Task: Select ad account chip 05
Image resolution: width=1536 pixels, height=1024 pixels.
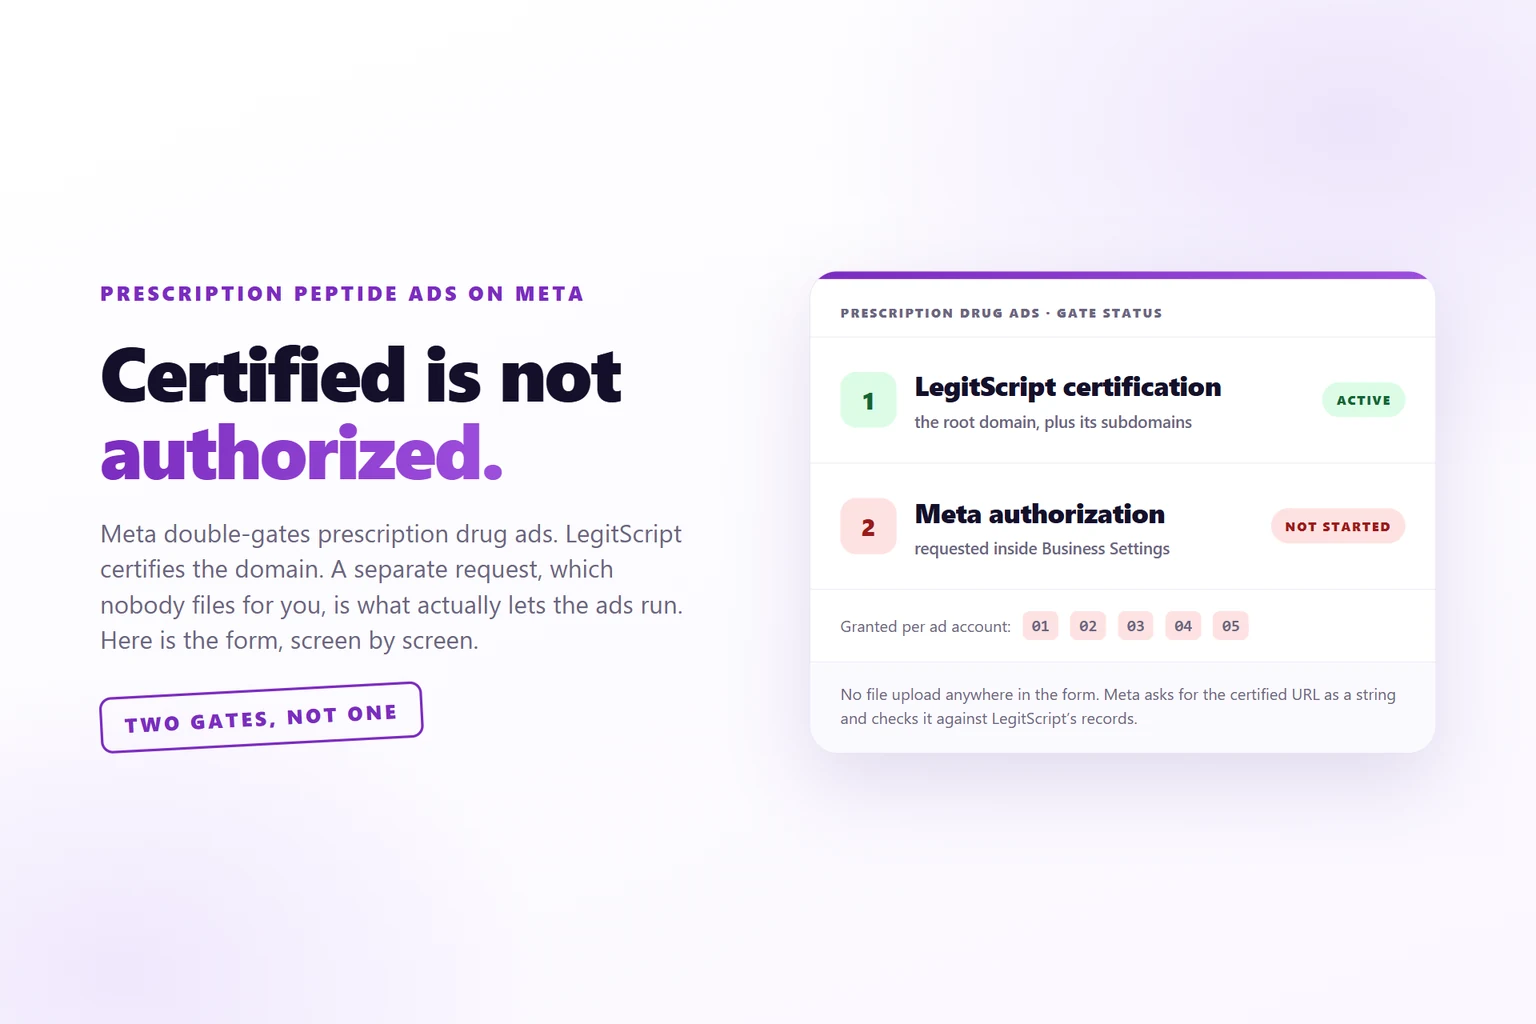Action: [x=1231, y=626]
